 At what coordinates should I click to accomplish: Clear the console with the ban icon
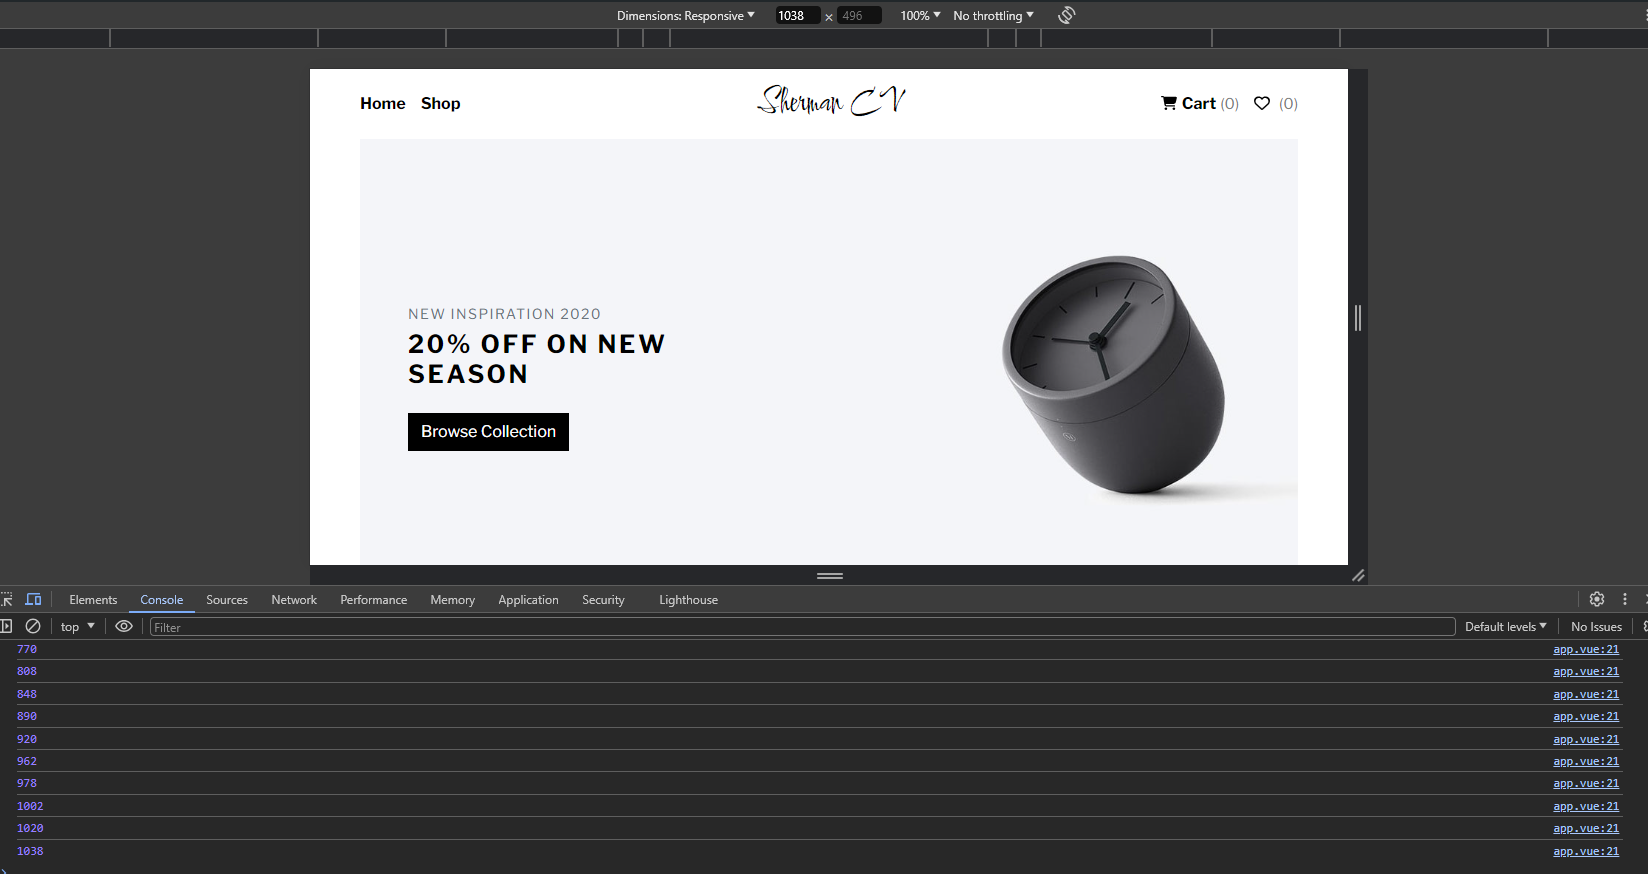(x=33, y=626)
